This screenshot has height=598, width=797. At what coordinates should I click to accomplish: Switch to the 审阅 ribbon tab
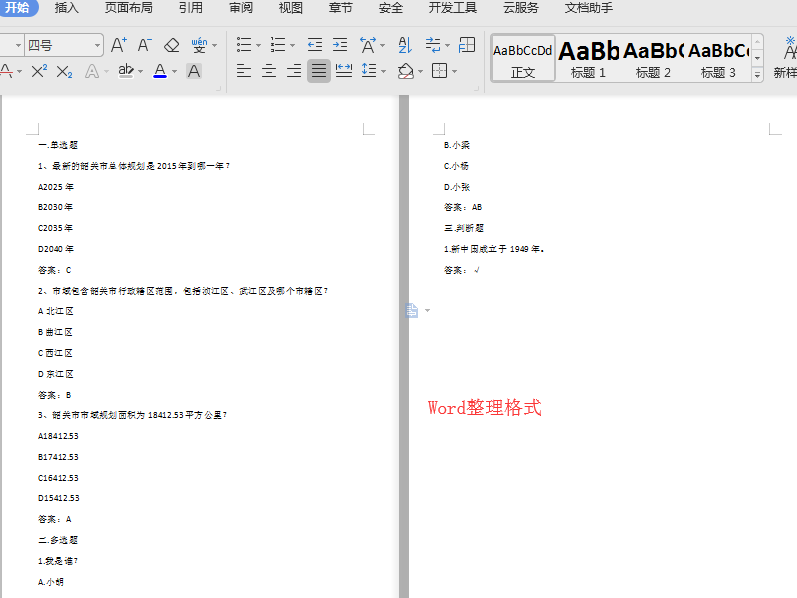[241, 8]
